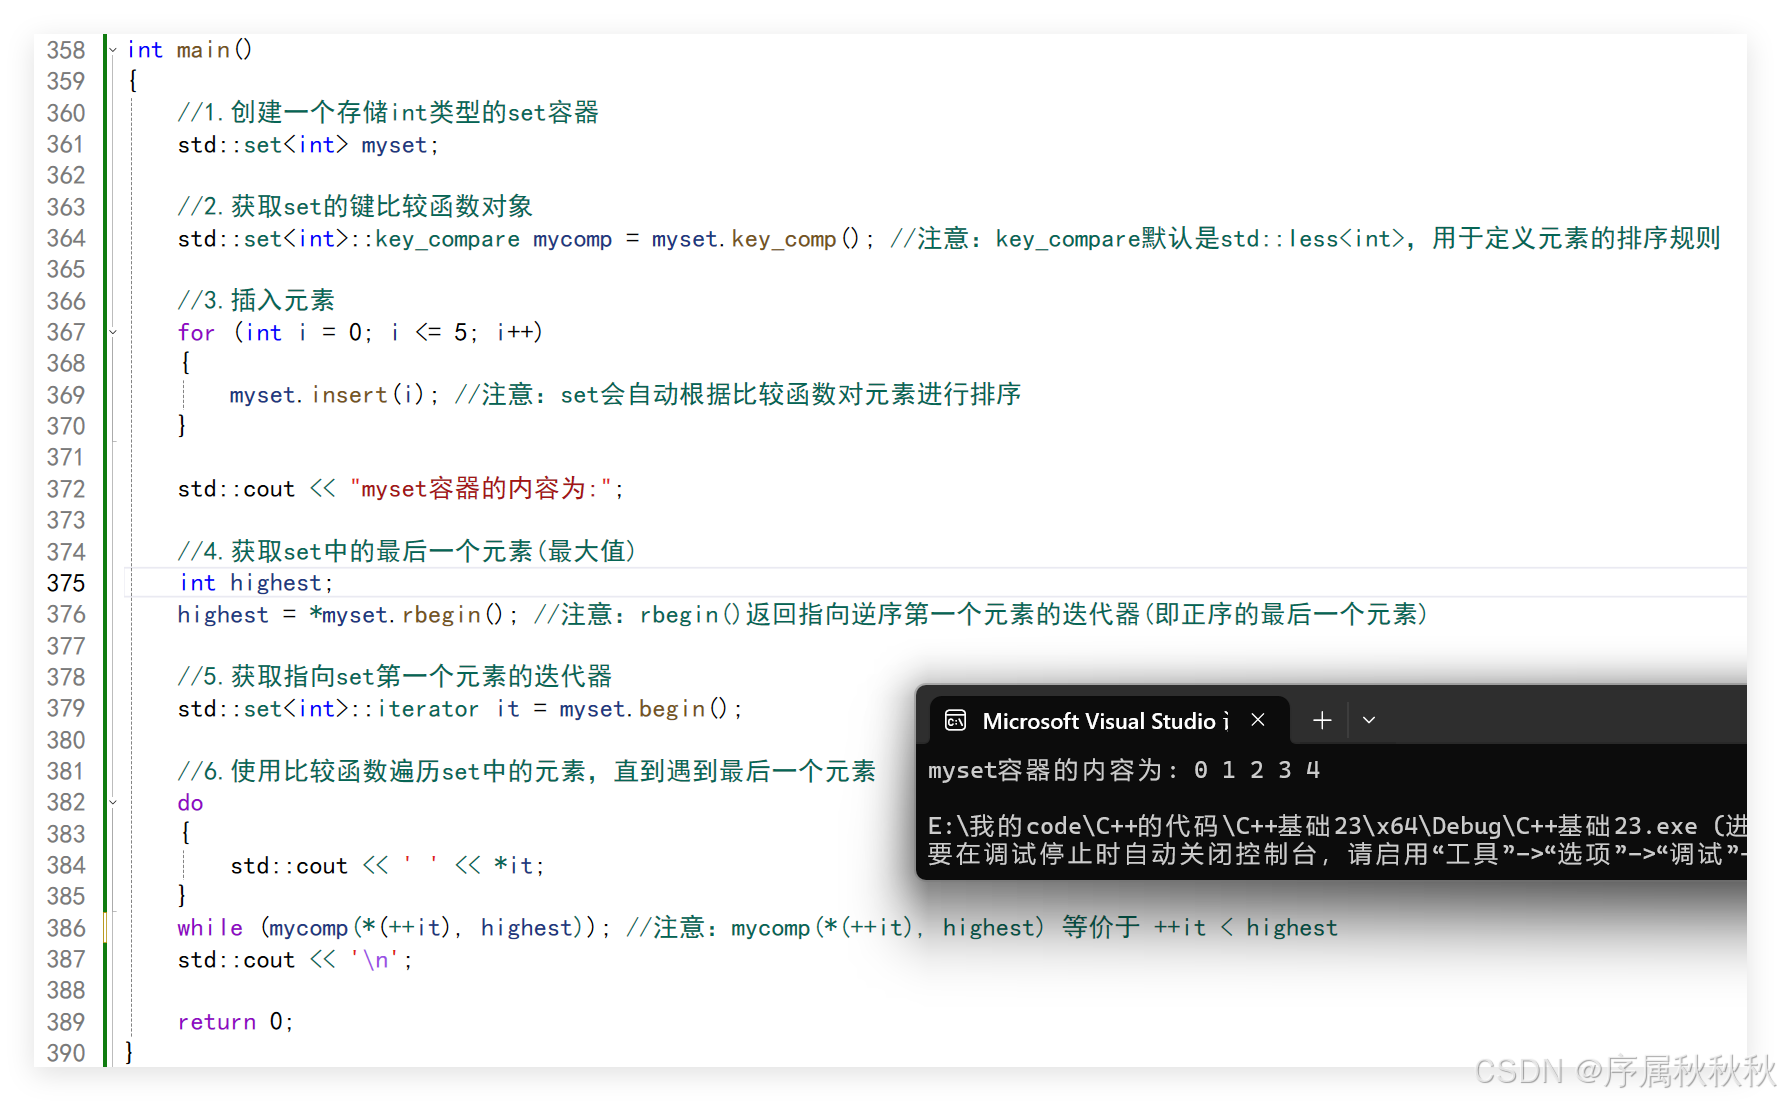Viewport: 1781px width, 1101px height.
Task: Click line number 375 in the gutter
Action: [x=66, y=583]
